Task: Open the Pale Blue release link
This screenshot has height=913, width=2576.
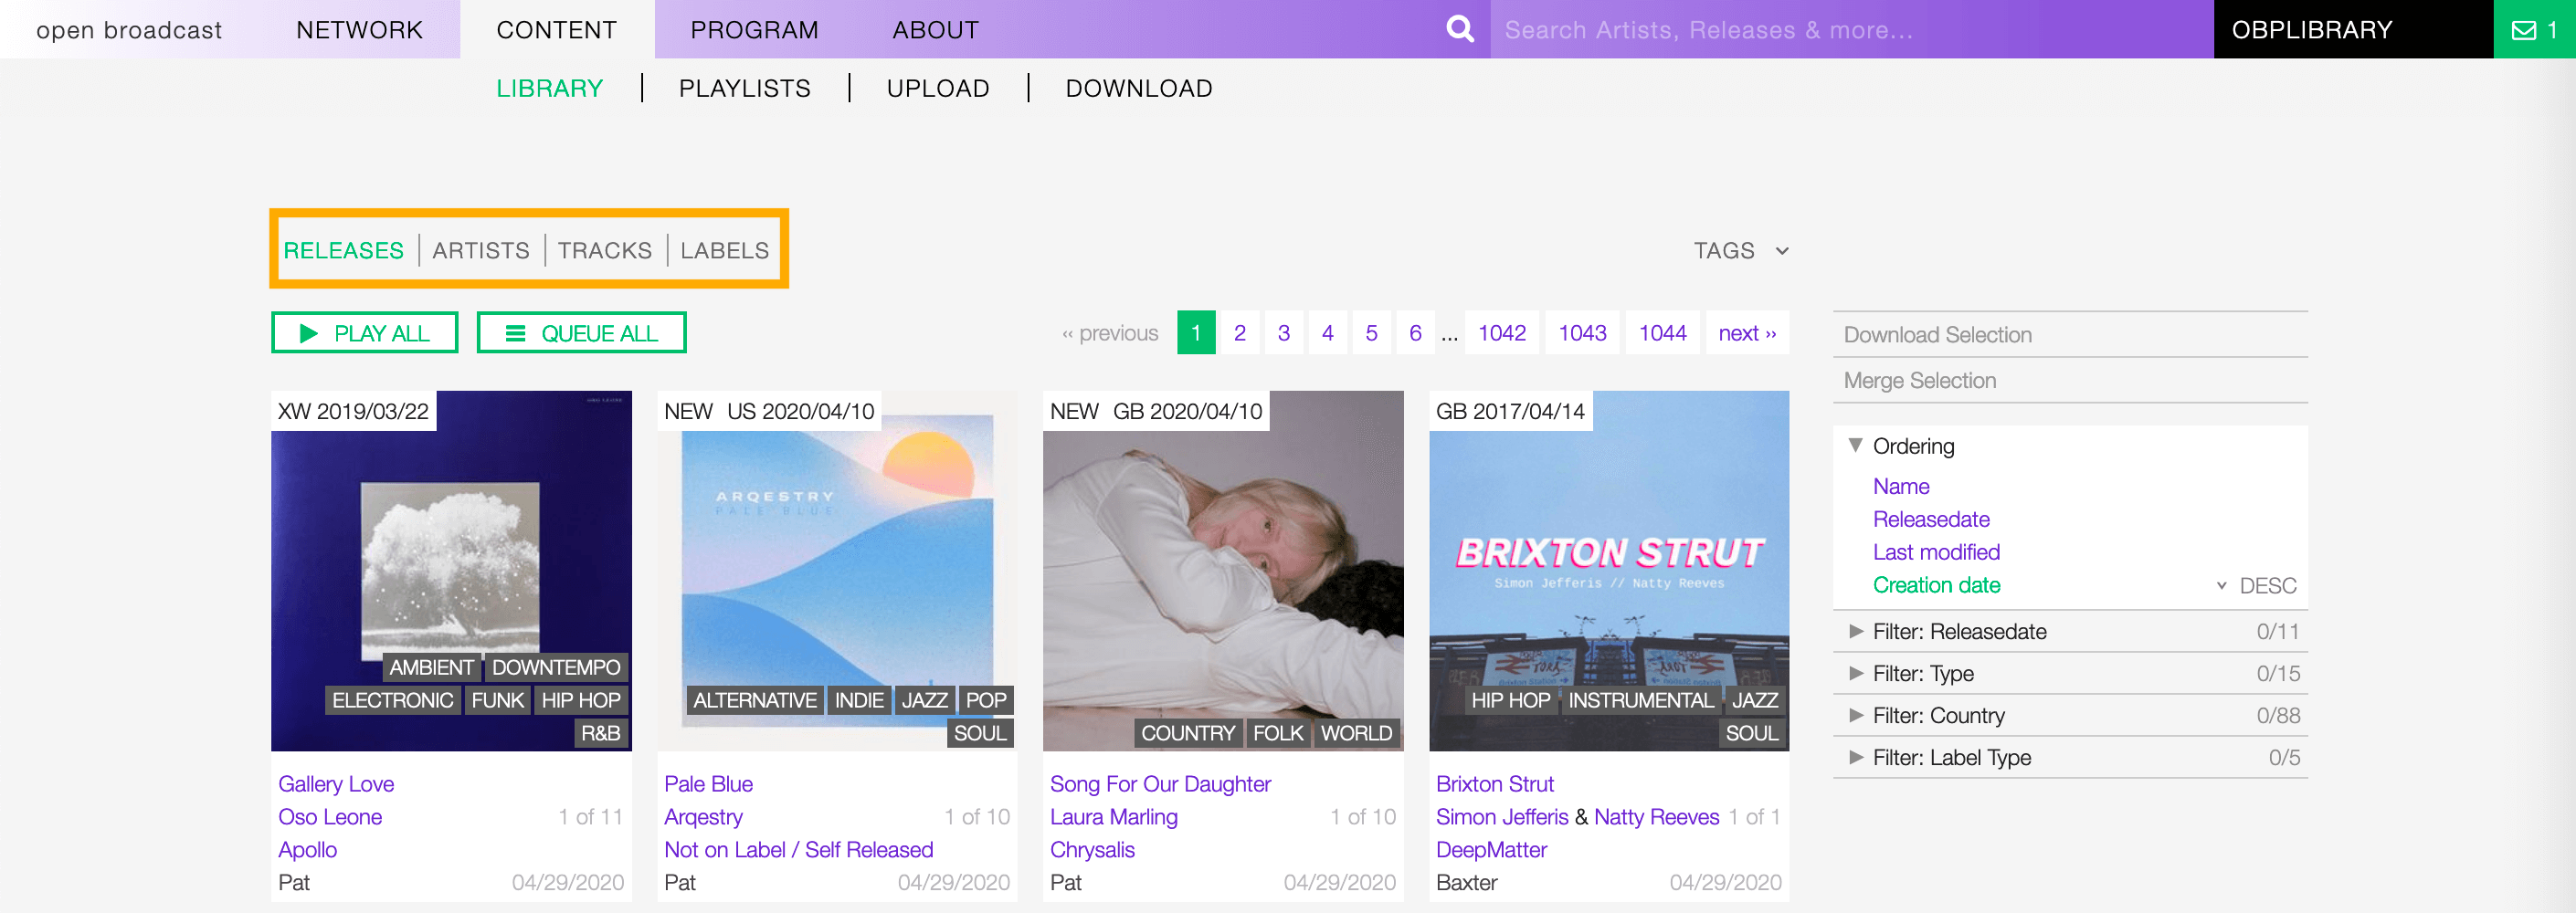Action: tap(708, 784)
